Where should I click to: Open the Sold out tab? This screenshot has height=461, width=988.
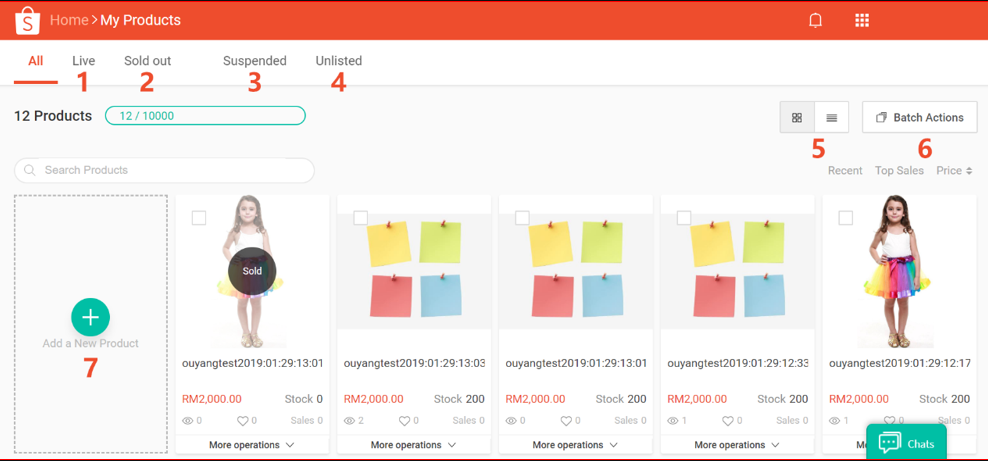[147, 61]
